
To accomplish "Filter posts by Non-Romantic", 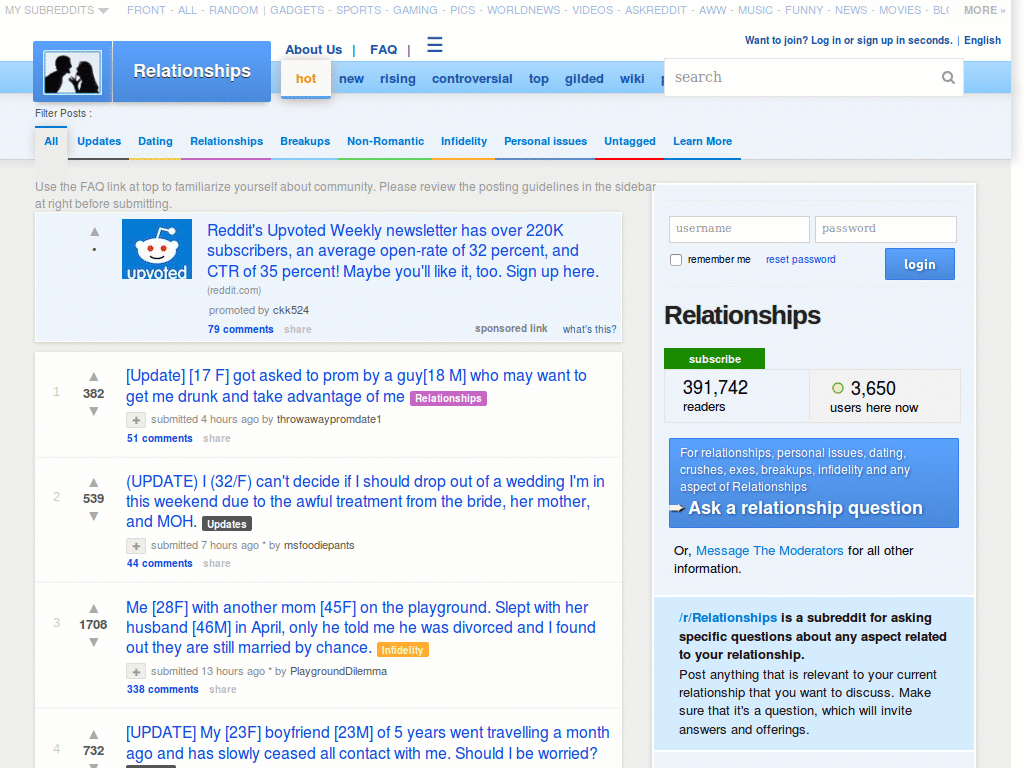I will (385, 142).
